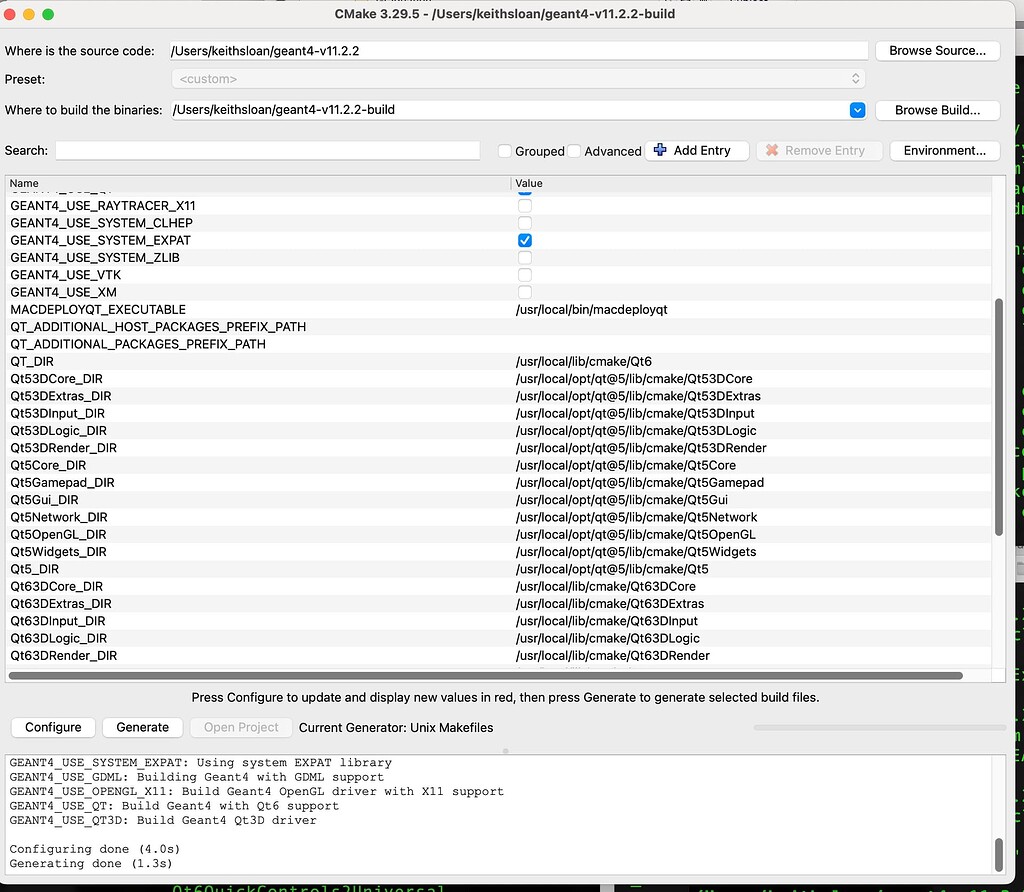Click the Browse Source button
The width and height of the screenshot is (1024, 892).
937,50
